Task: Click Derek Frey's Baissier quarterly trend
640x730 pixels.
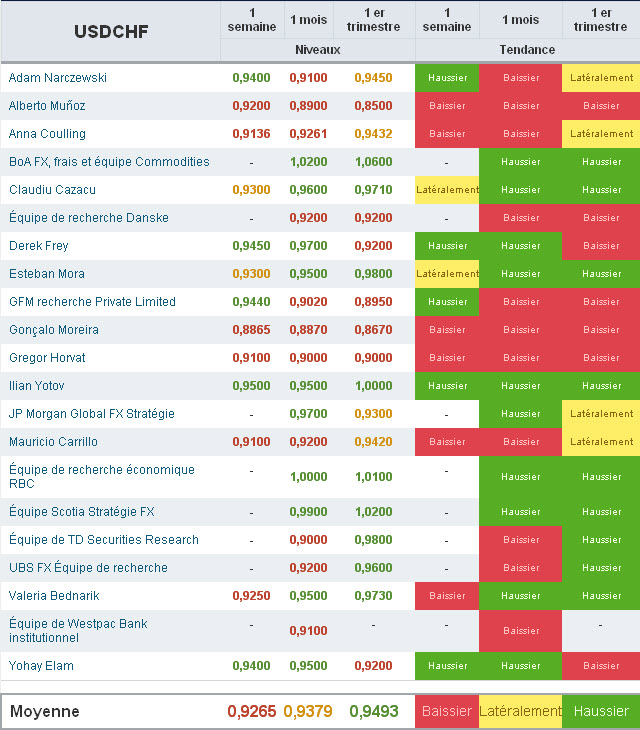Action: [x=601, y=245]
